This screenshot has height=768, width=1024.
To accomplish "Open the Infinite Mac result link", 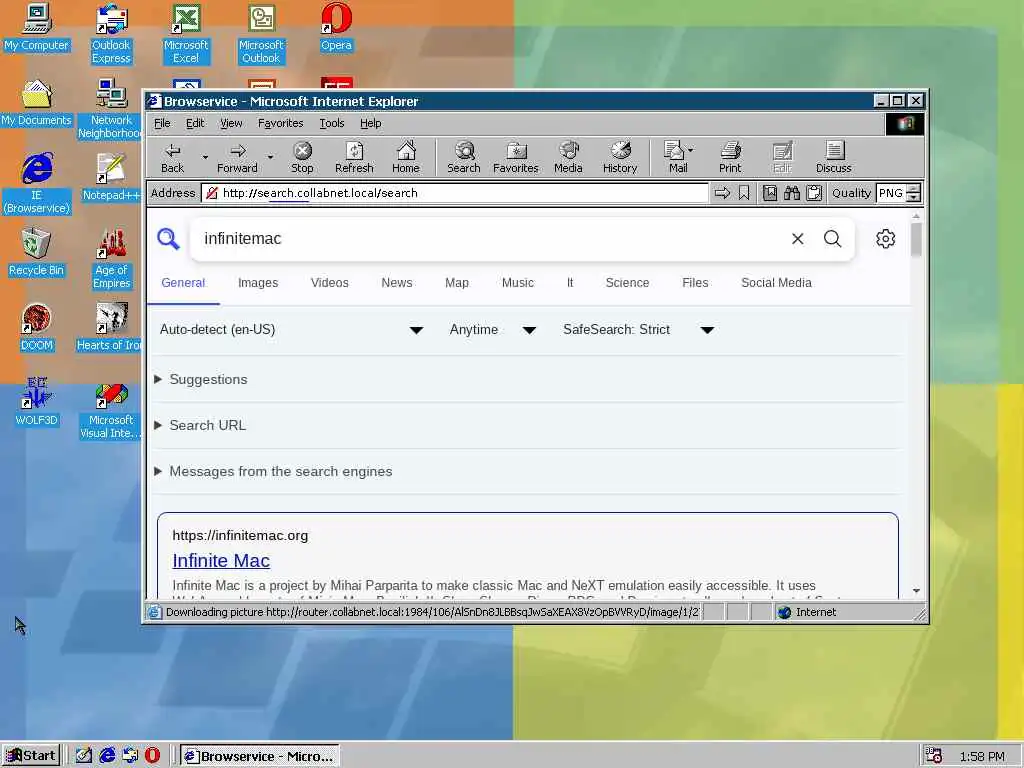I will pos(221,561).
